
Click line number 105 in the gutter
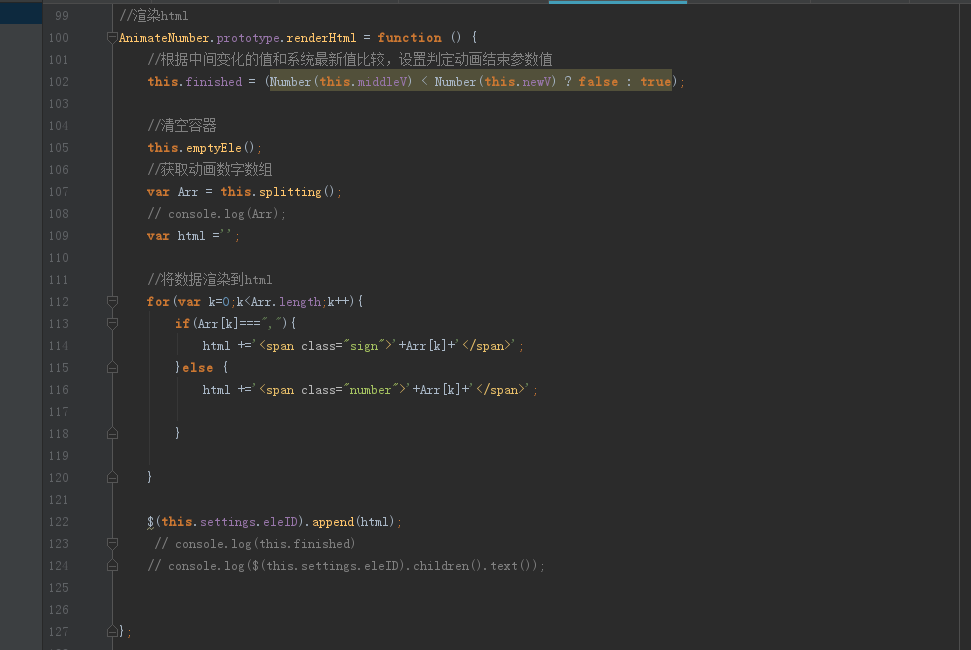click(59, 147)
